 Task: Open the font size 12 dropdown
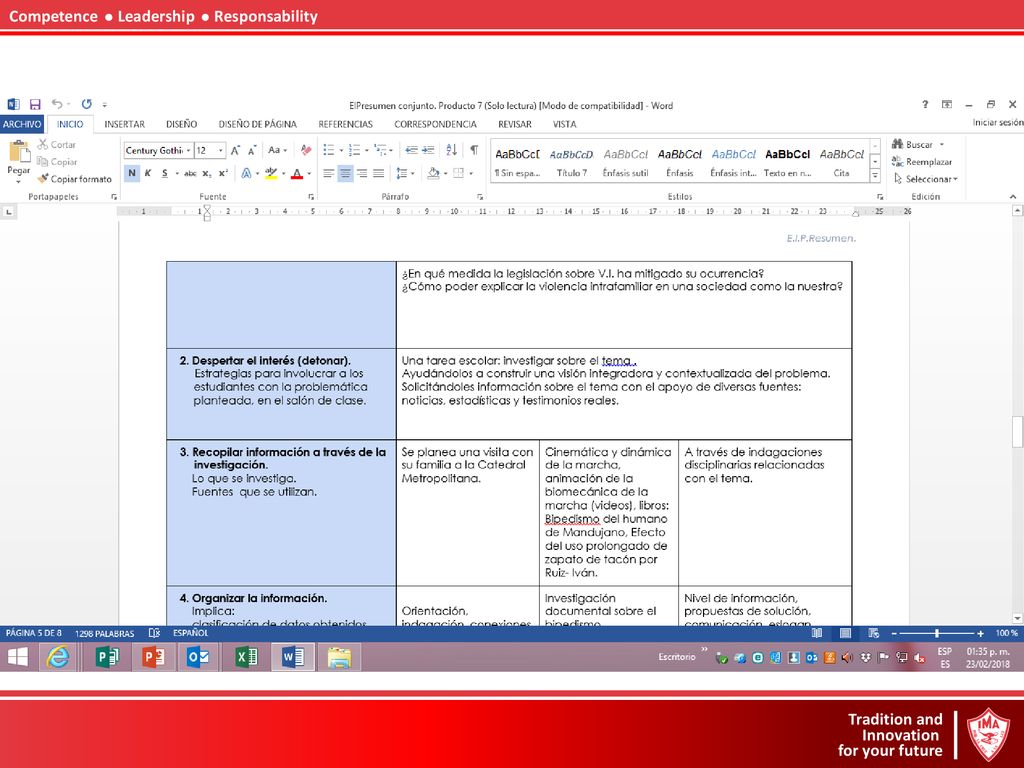click(x=221, y=150)
